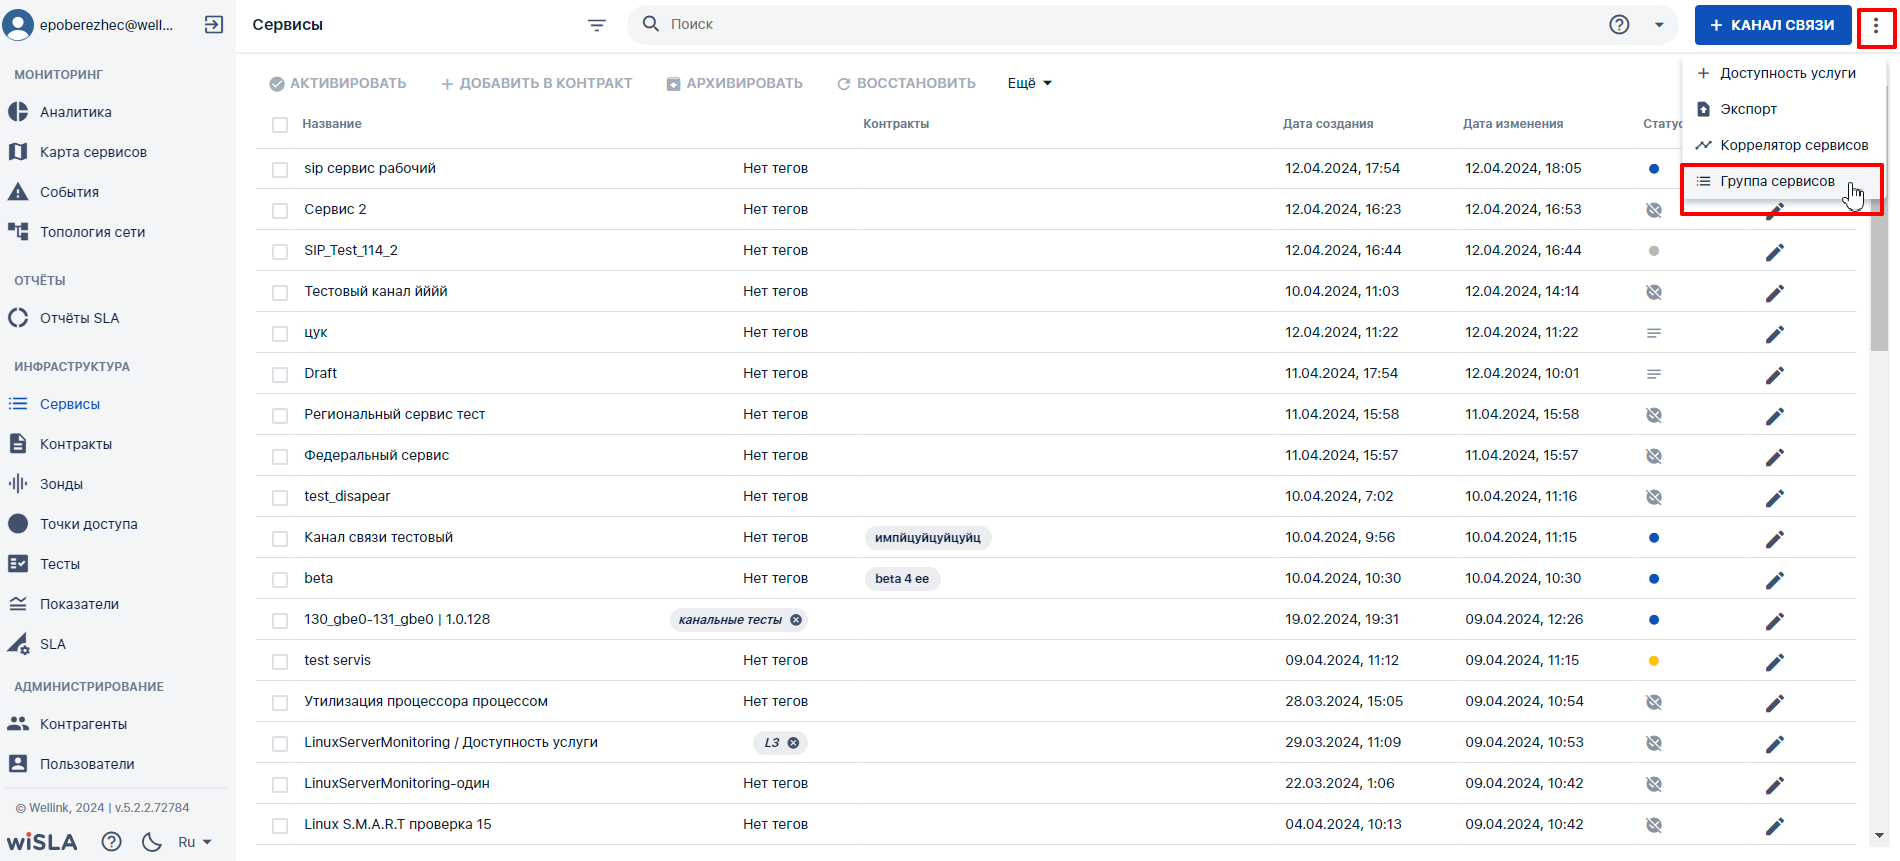
Task: Check the Сервис 2 row checkbox
Action: [x=280, y=211]
